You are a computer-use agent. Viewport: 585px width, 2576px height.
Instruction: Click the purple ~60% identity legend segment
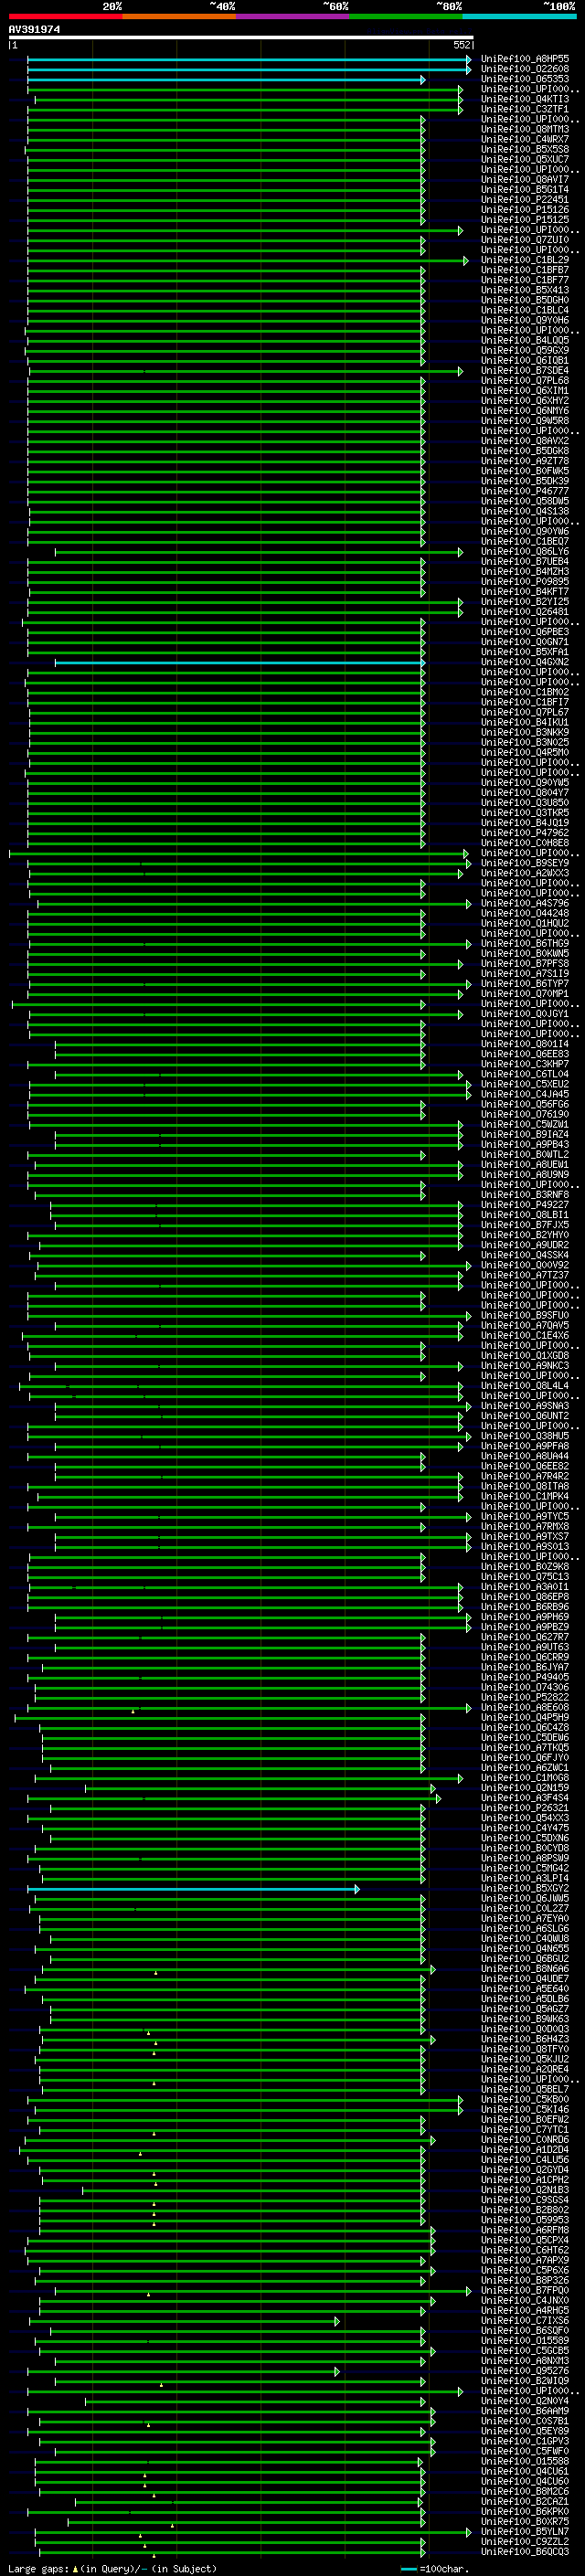point(292,16)
